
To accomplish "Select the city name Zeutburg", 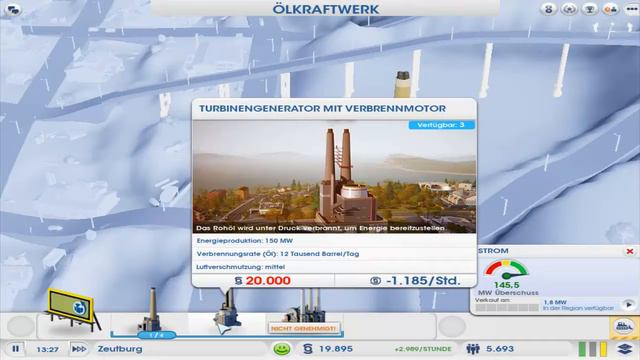I will click(x=120, y=349).
